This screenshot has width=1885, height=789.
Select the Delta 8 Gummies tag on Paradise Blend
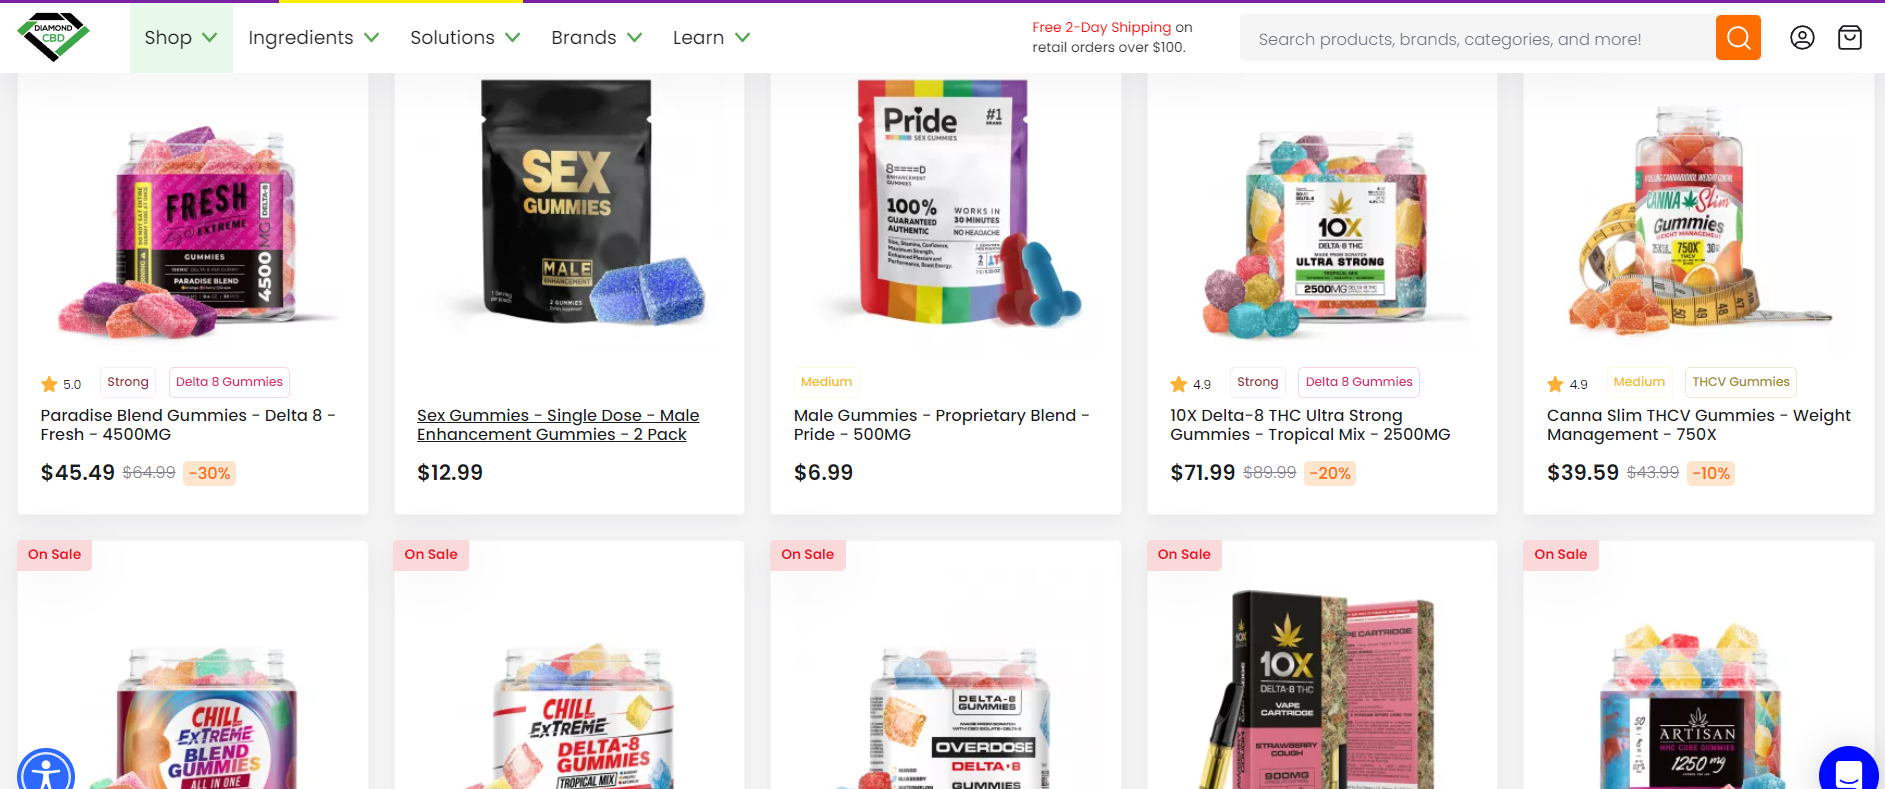pos(229,382)
